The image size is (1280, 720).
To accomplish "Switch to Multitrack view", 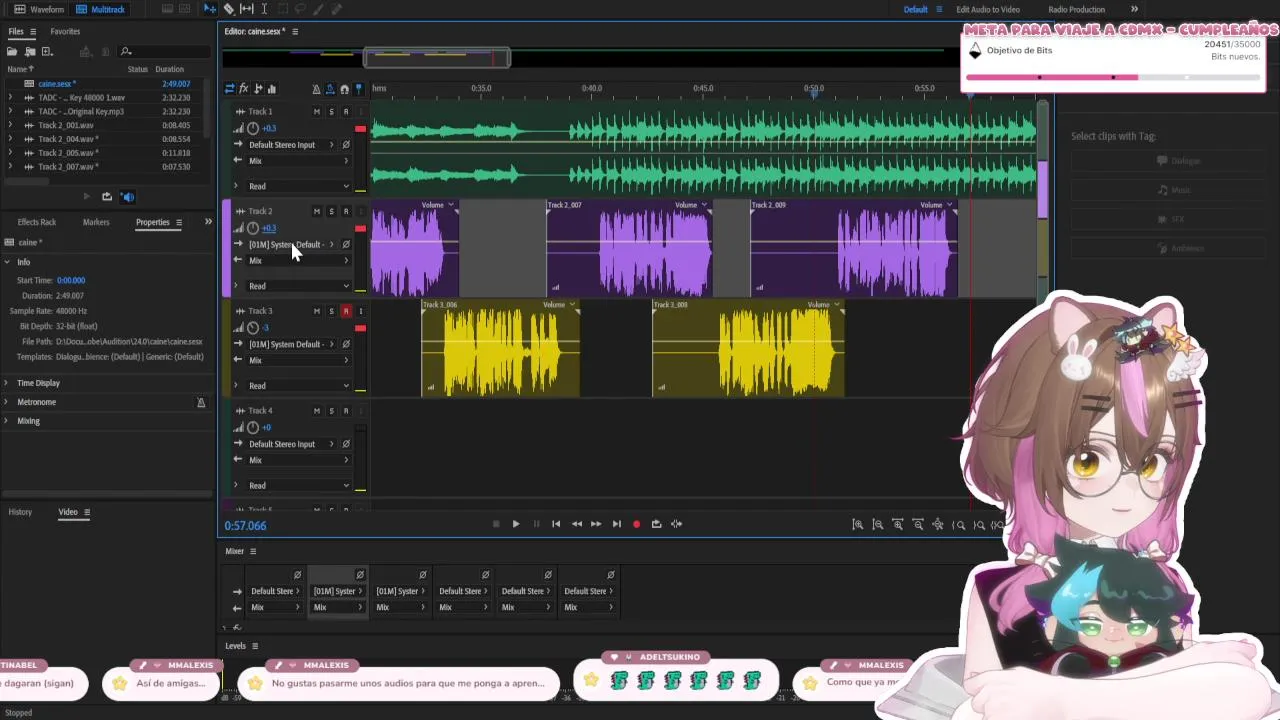I will [100, 9].
